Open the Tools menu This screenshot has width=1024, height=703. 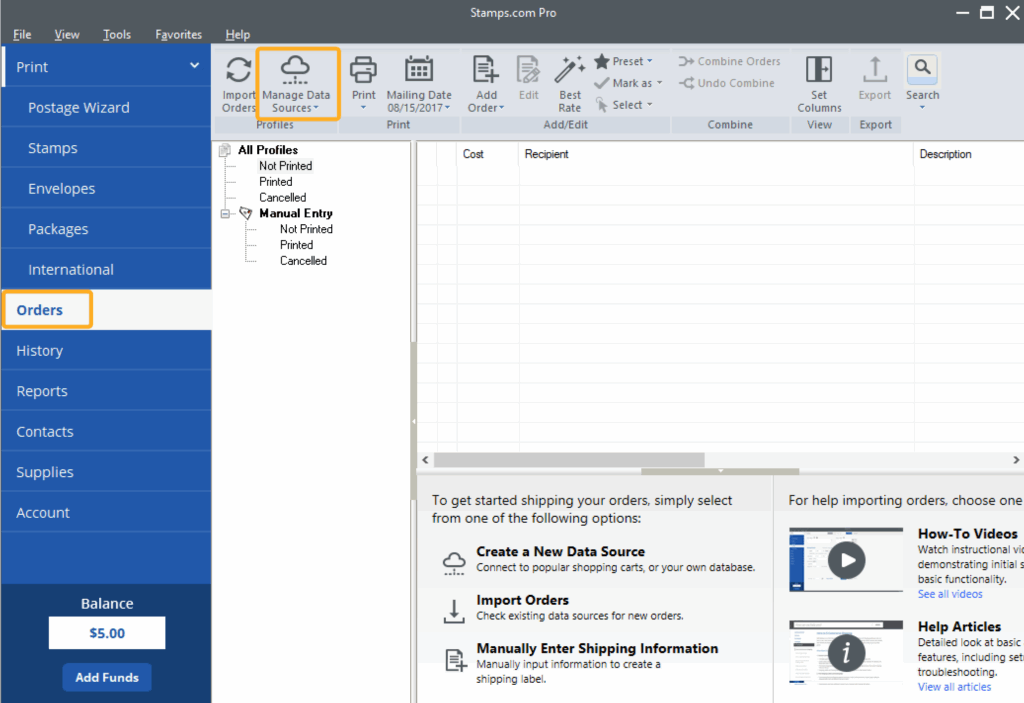117,34
